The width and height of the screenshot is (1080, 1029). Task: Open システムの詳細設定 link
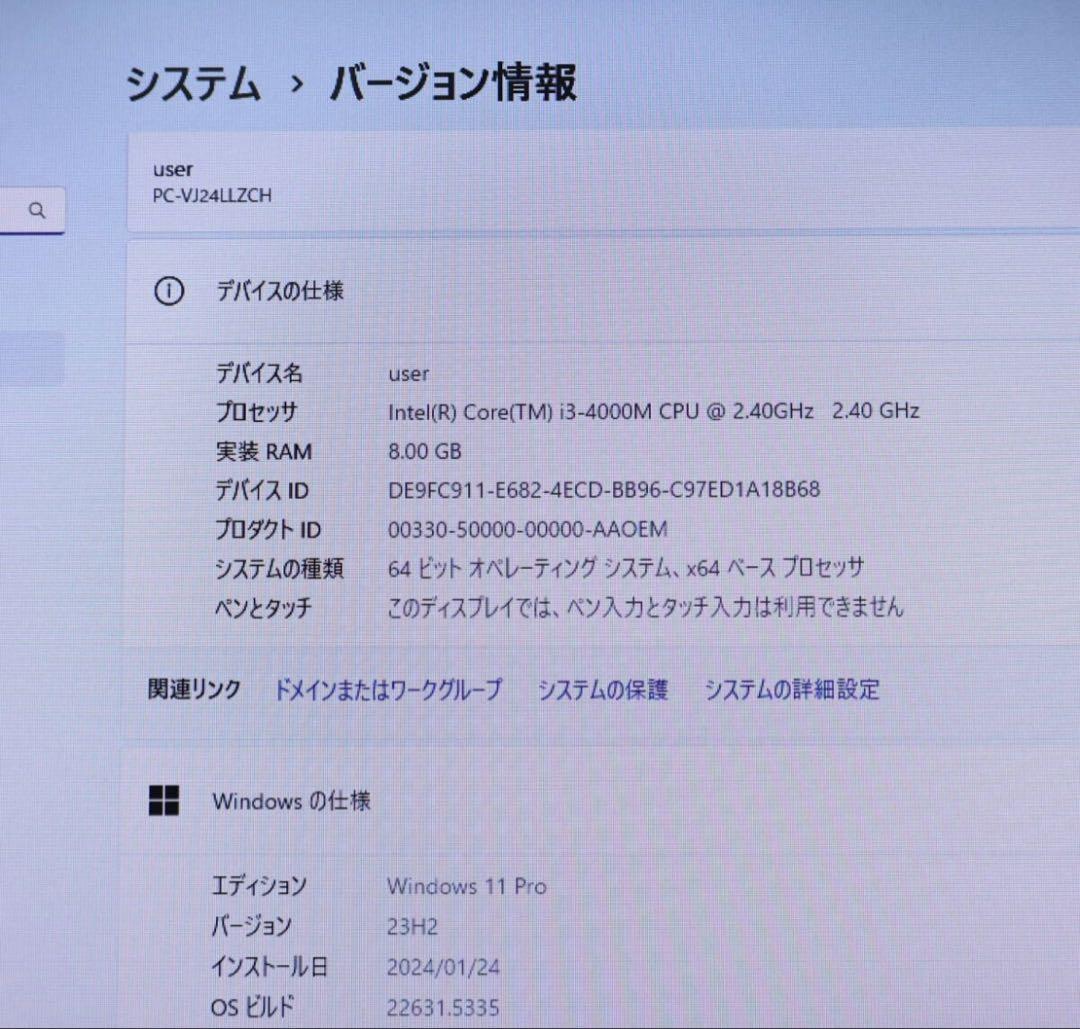pyautogui.click(x=792, y=689)
